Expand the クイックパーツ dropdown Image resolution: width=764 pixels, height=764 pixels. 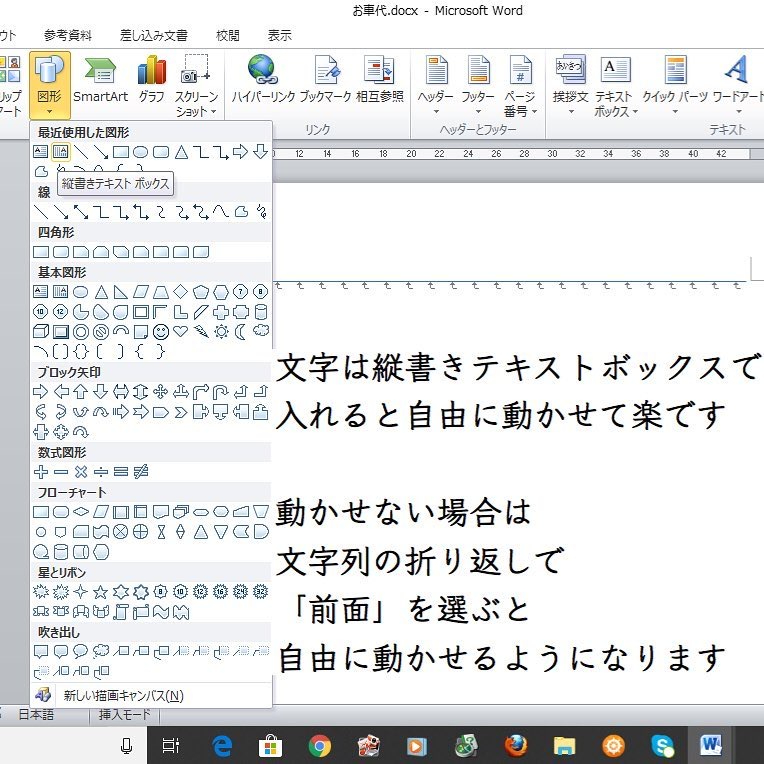tap(675, 85)
